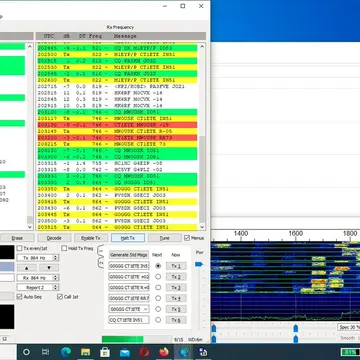Open Cortana circle on the taskbar
The height and width of the screenshot is (360, 360).
(x=26, y=352)
